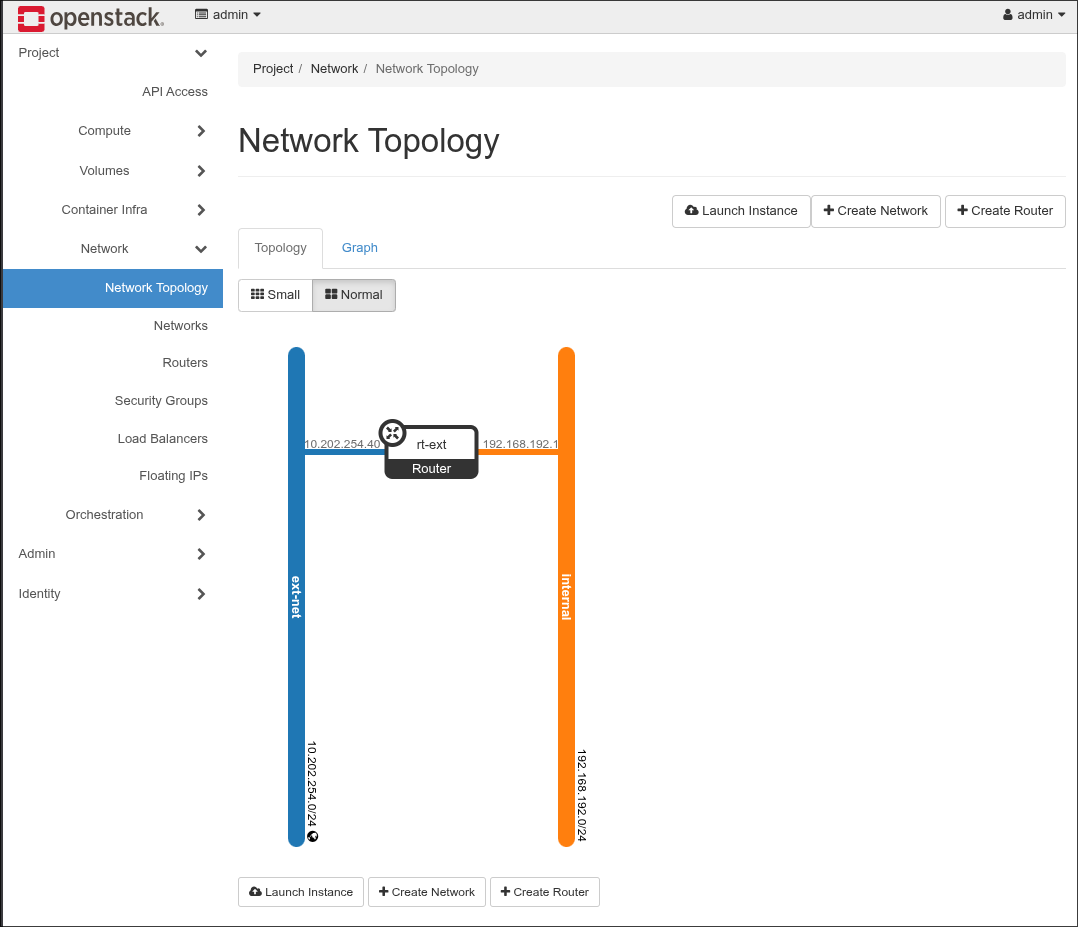Open the admin project dropdown
The height and width of the screenshot is (927, 1078).
point(228,15)
